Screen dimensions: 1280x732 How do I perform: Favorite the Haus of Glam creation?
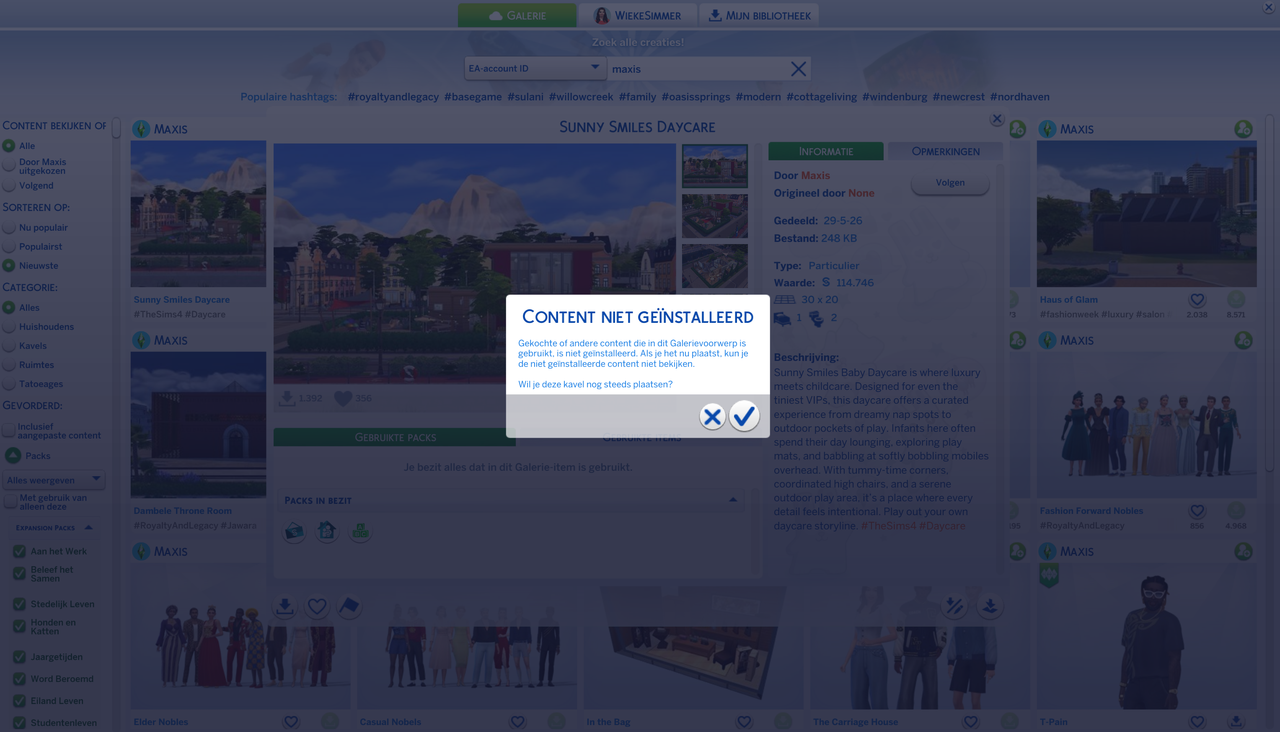click(1197, 300)
